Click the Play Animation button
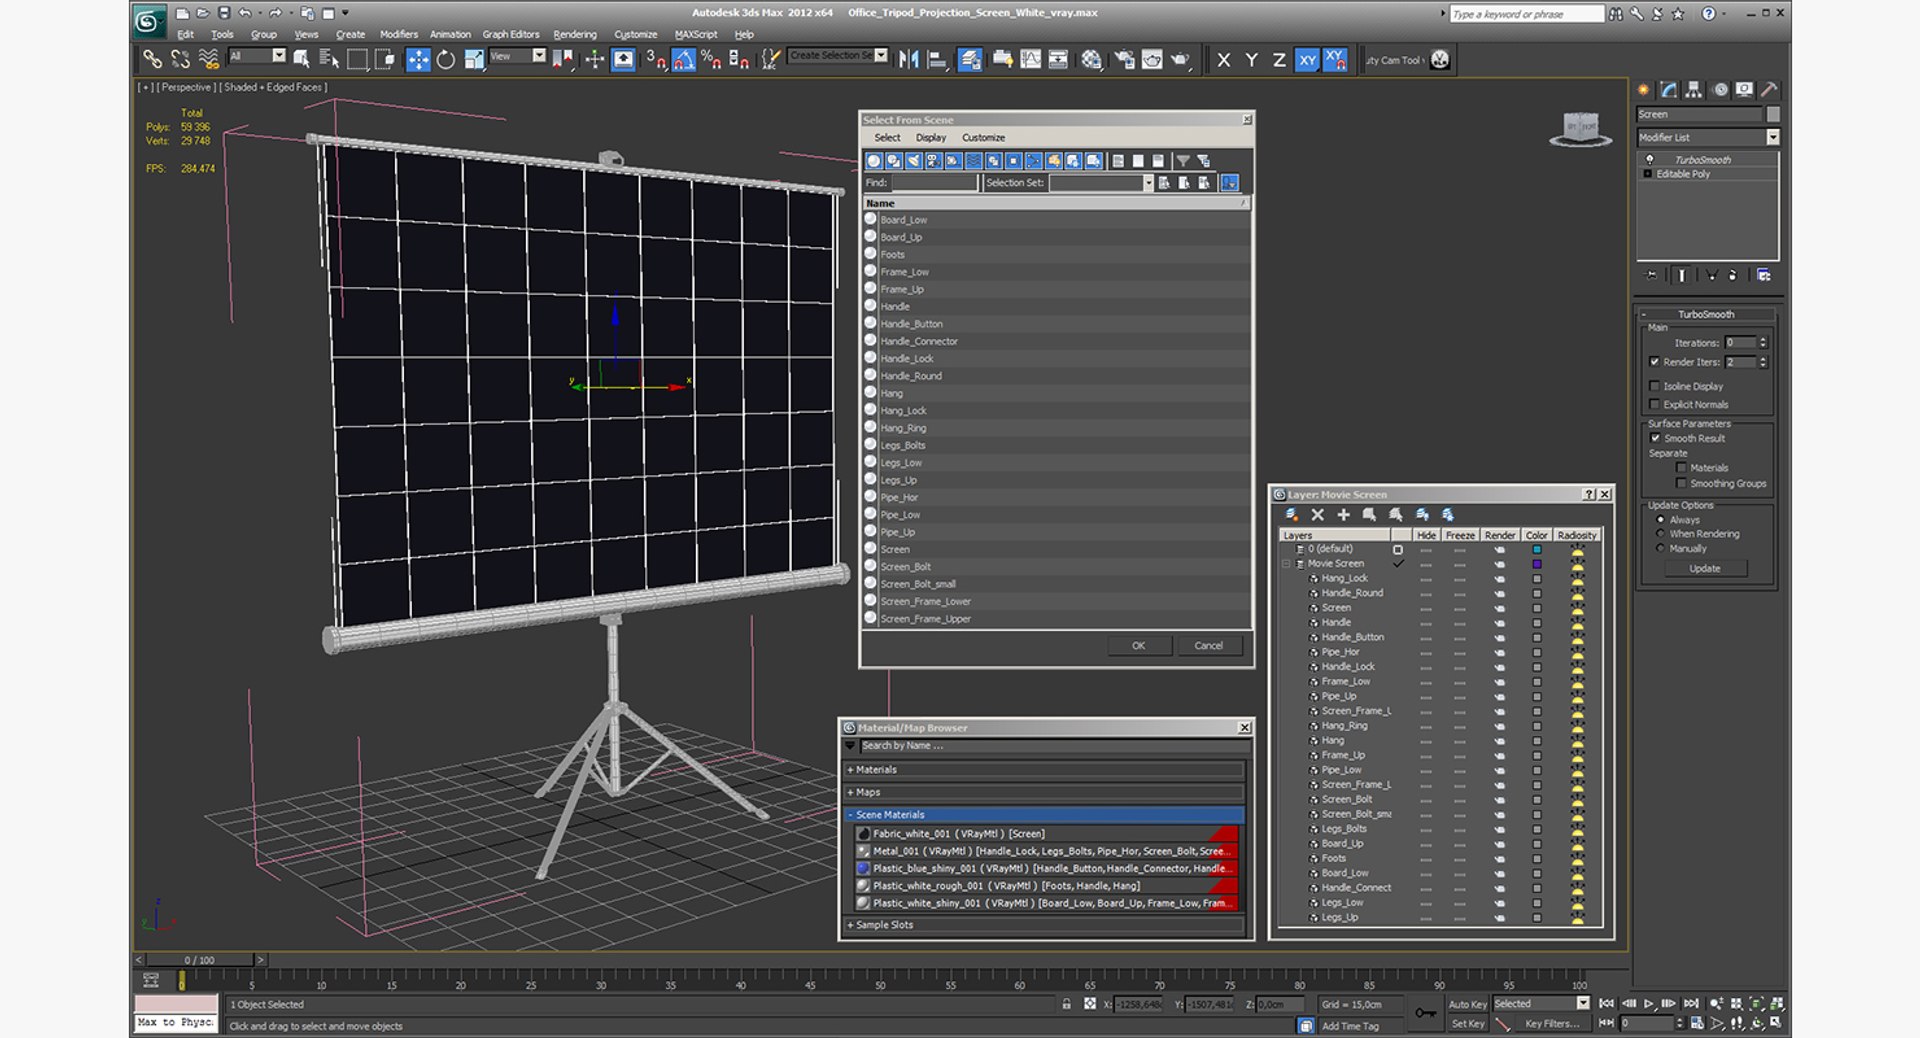This screenshot has height=1038, width=1920. pyautogui.click(x=1649, y=1003)
